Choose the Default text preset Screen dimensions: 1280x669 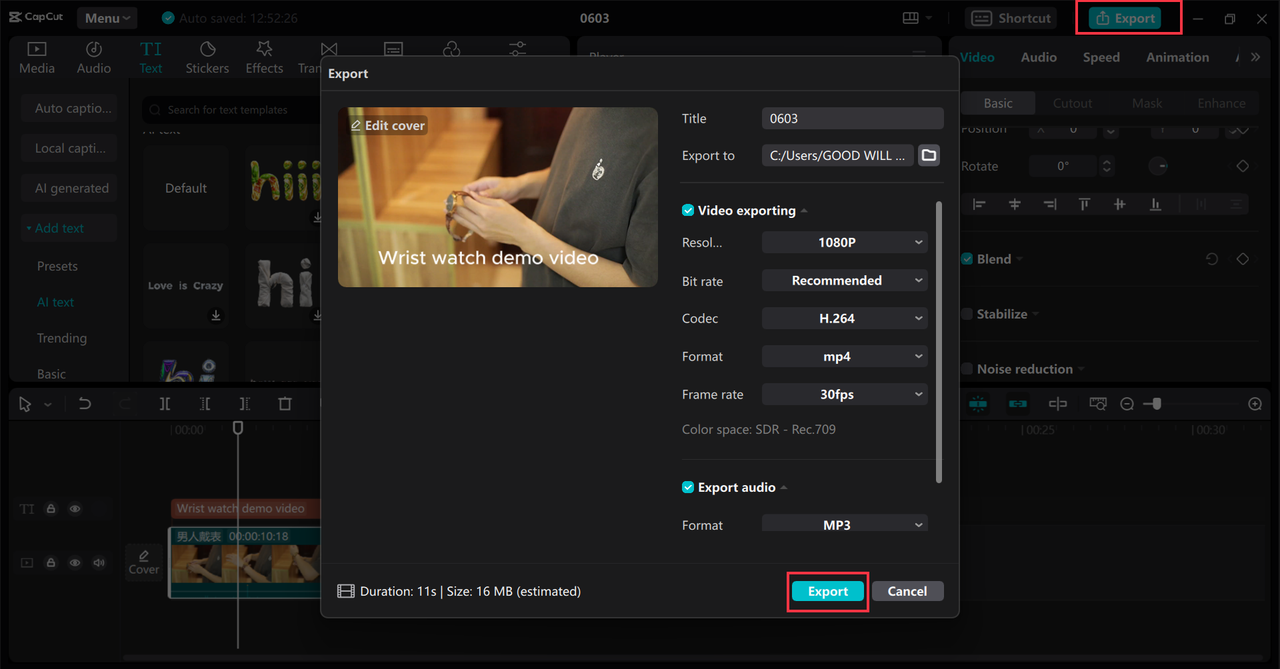(x=186, y=188)
